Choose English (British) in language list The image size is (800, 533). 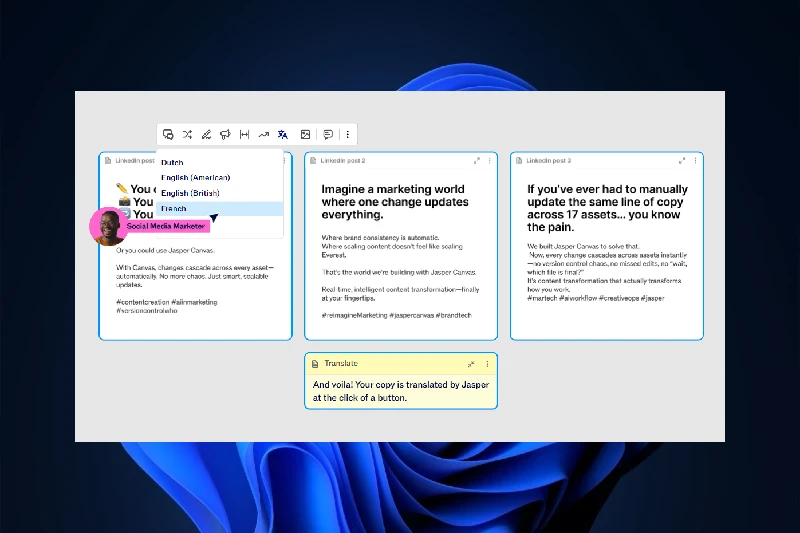[x=190, y=193]
